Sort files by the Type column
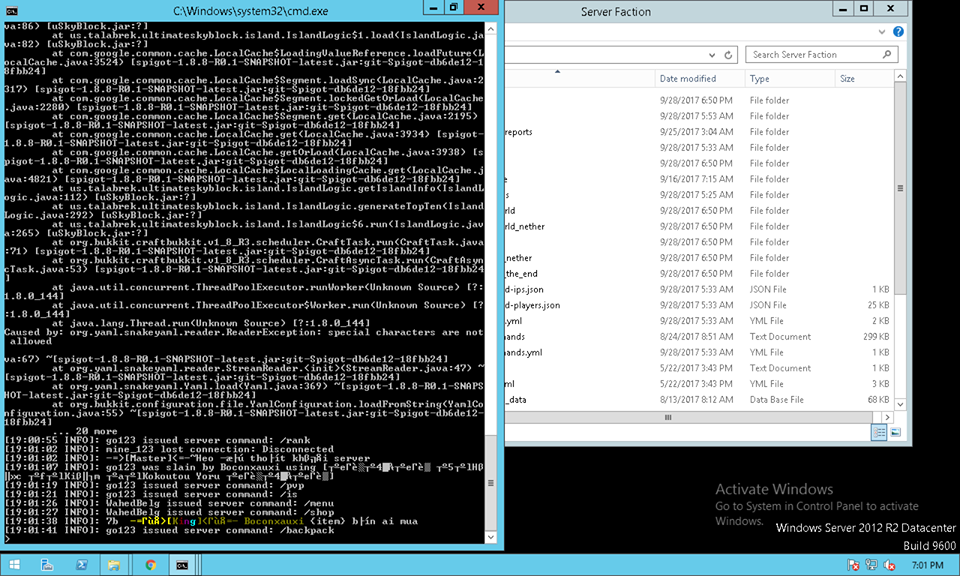 click(760, 78)
